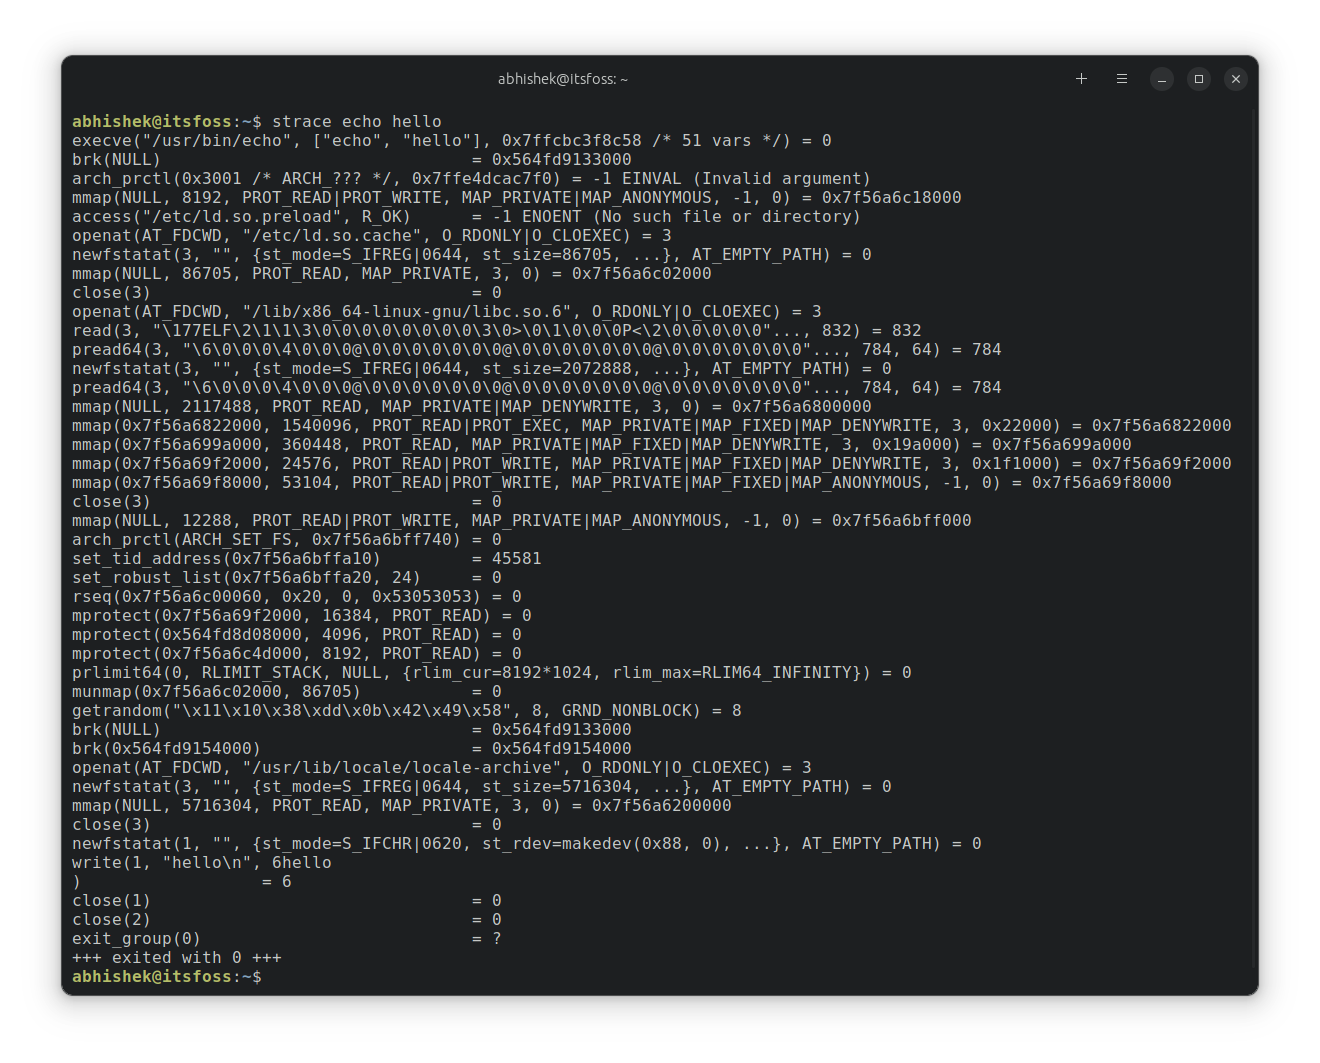The height and width of the screenshot is (1063, 1320).
Task: Click the mmap NULL, 2117488 line
Action: point(472,407)
